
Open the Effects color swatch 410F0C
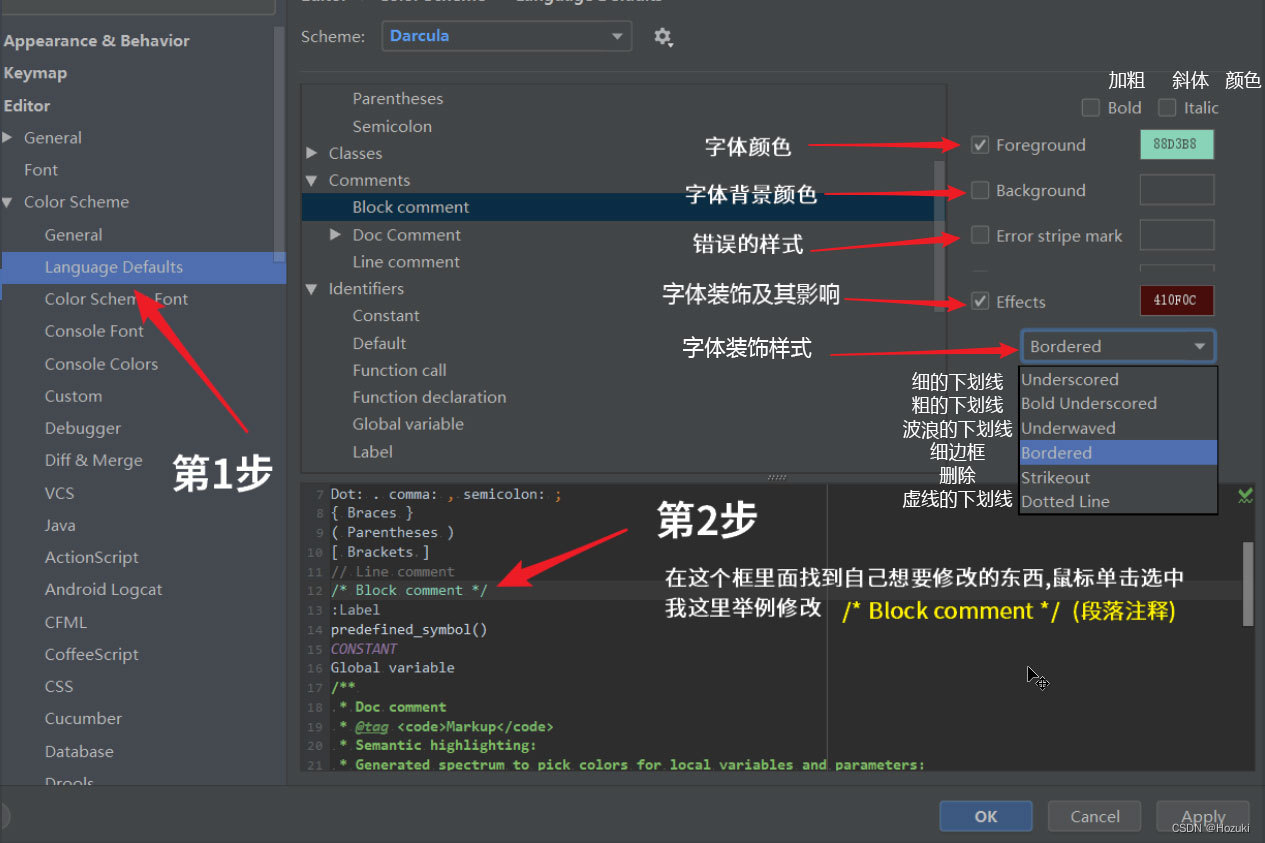click(x=1177, y=301)
